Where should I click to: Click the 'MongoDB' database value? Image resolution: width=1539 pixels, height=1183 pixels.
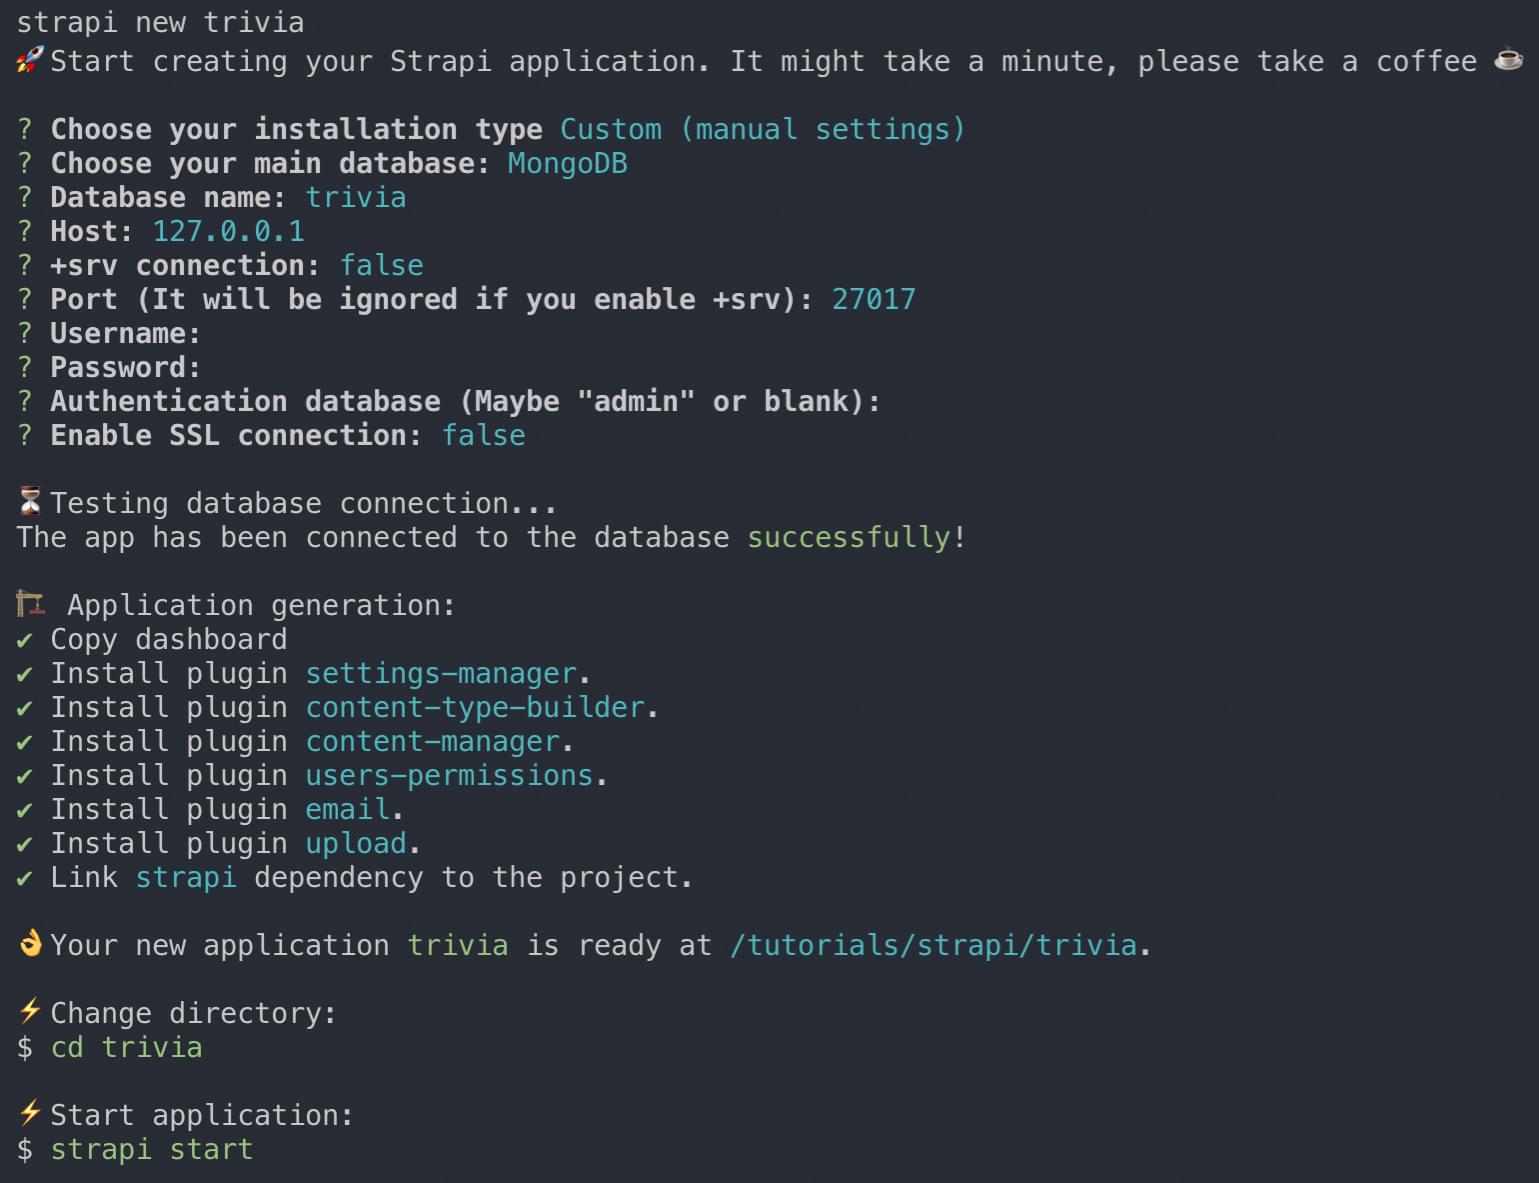(x=568, y=163)
